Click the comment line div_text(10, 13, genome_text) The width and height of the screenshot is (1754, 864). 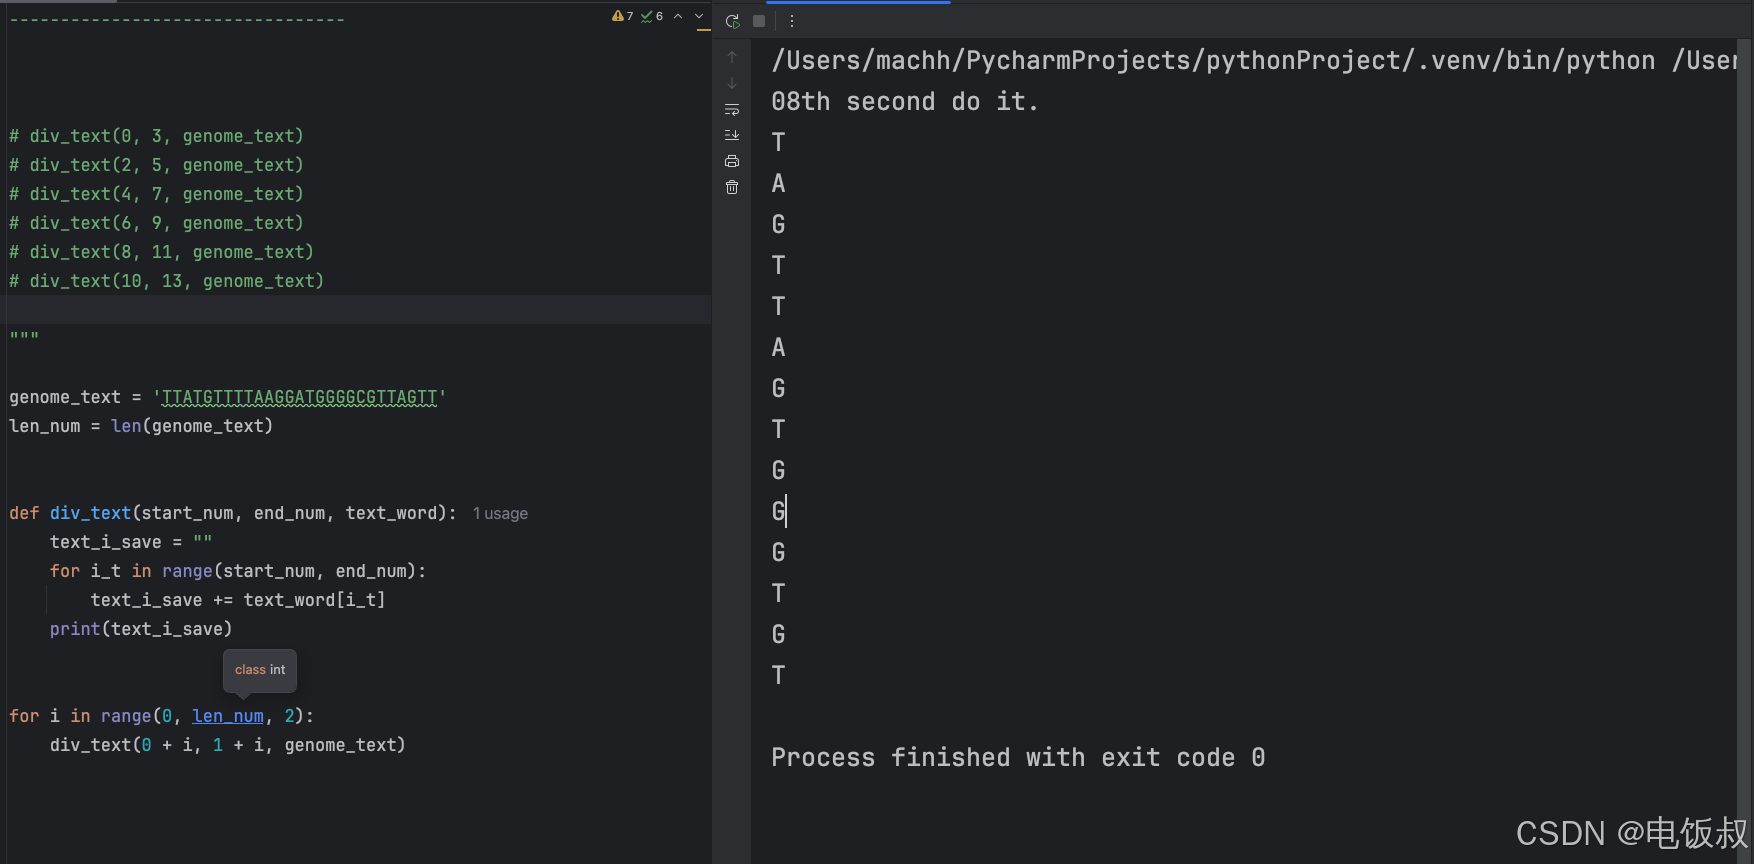(x=167, y=281)
